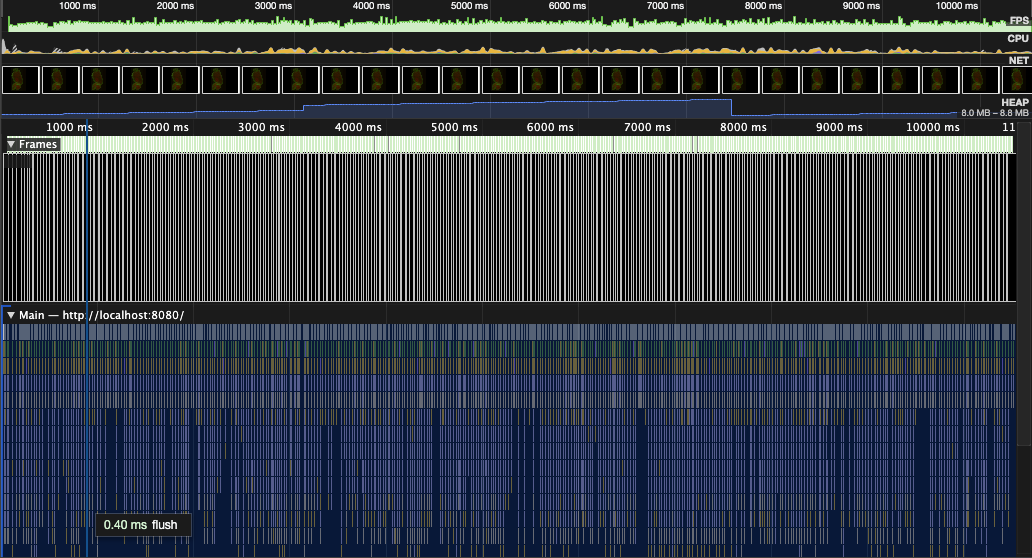Collapse the Frames track triangle
The height and width of the screenshot is (558, 1032).
point(11,144)
